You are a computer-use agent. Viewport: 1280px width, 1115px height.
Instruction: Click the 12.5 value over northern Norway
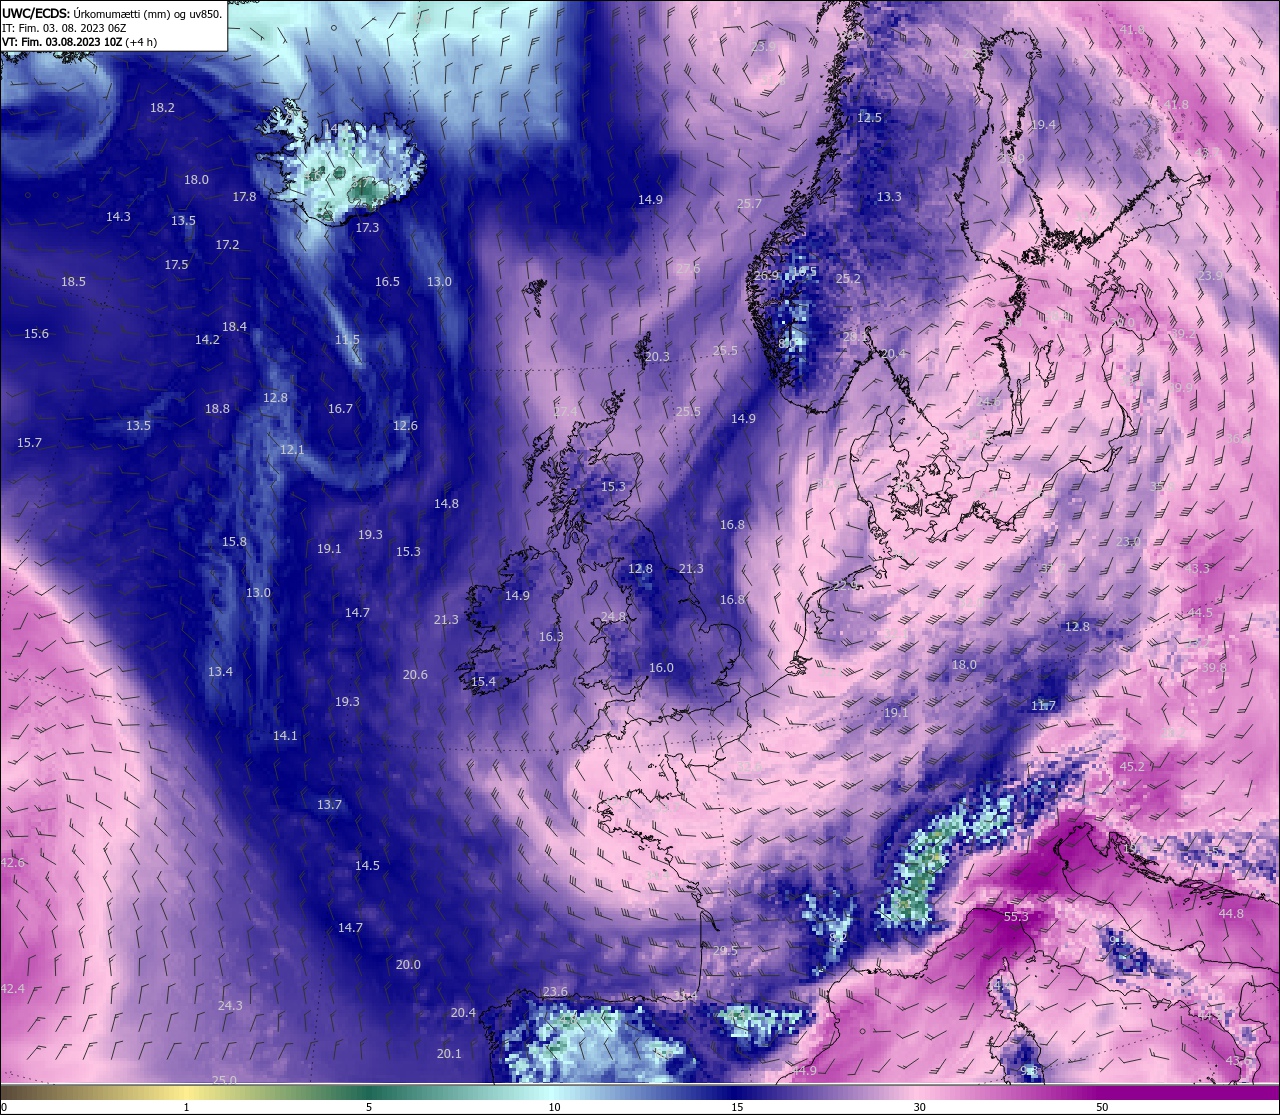click(869, 117)
